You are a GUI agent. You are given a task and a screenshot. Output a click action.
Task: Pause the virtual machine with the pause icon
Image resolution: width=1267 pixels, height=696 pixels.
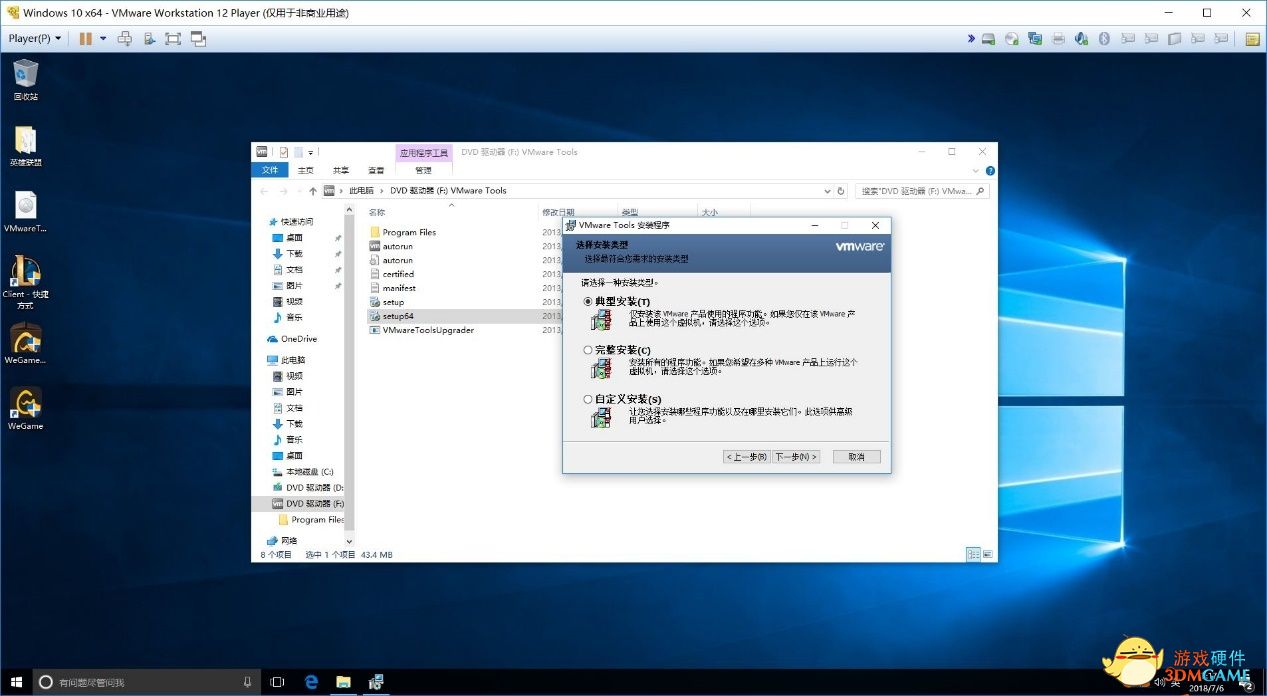tap(86, 39)
